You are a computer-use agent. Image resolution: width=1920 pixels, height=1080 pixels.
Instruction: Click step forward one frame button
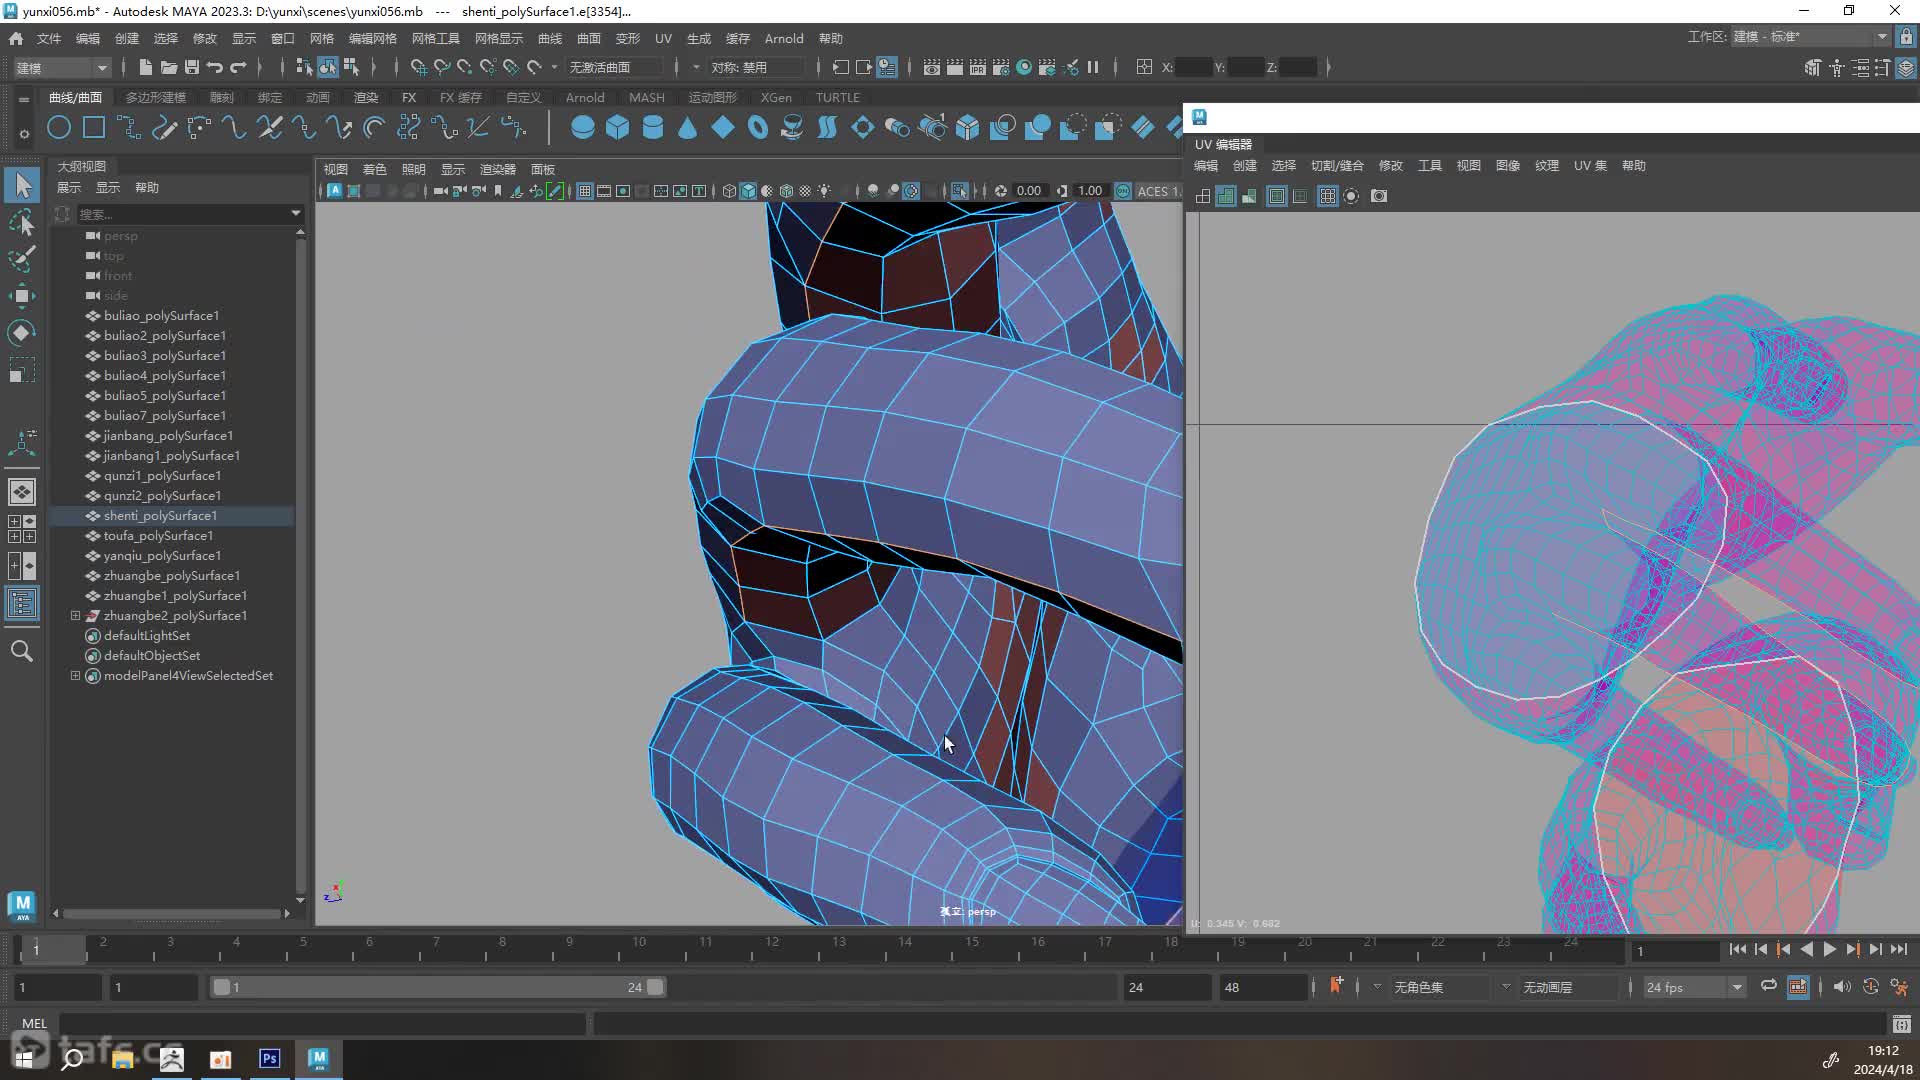coord(1876,950)
